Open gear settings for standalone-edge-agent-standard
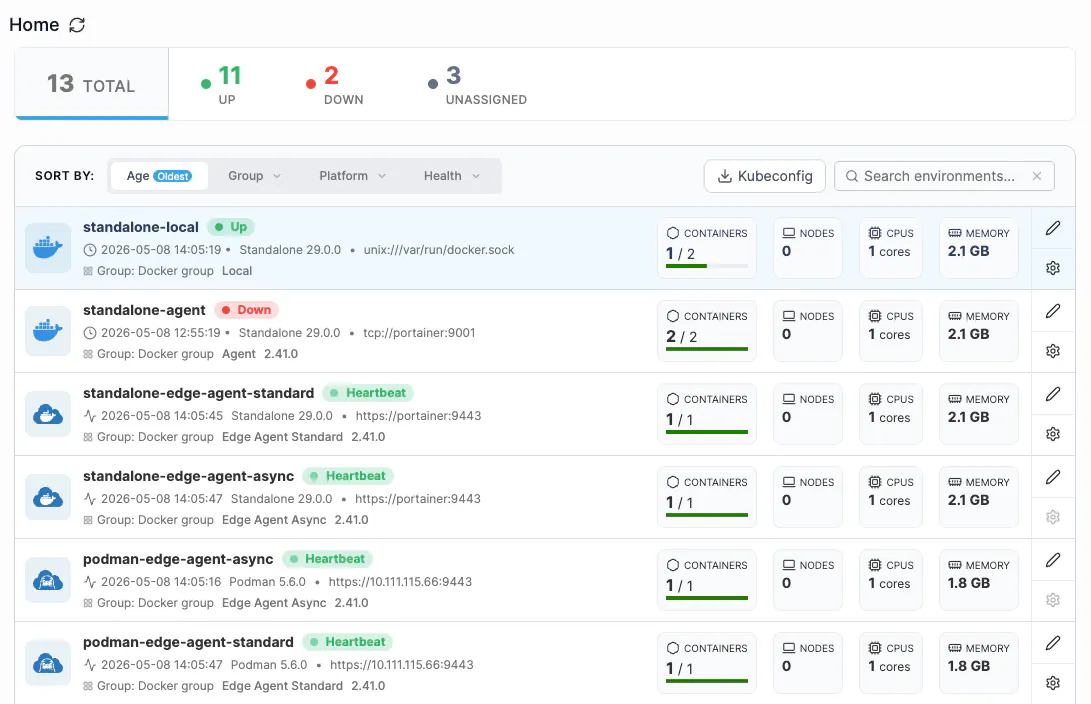Screen dimensions: 1091x704 [x=1053, y=434]
